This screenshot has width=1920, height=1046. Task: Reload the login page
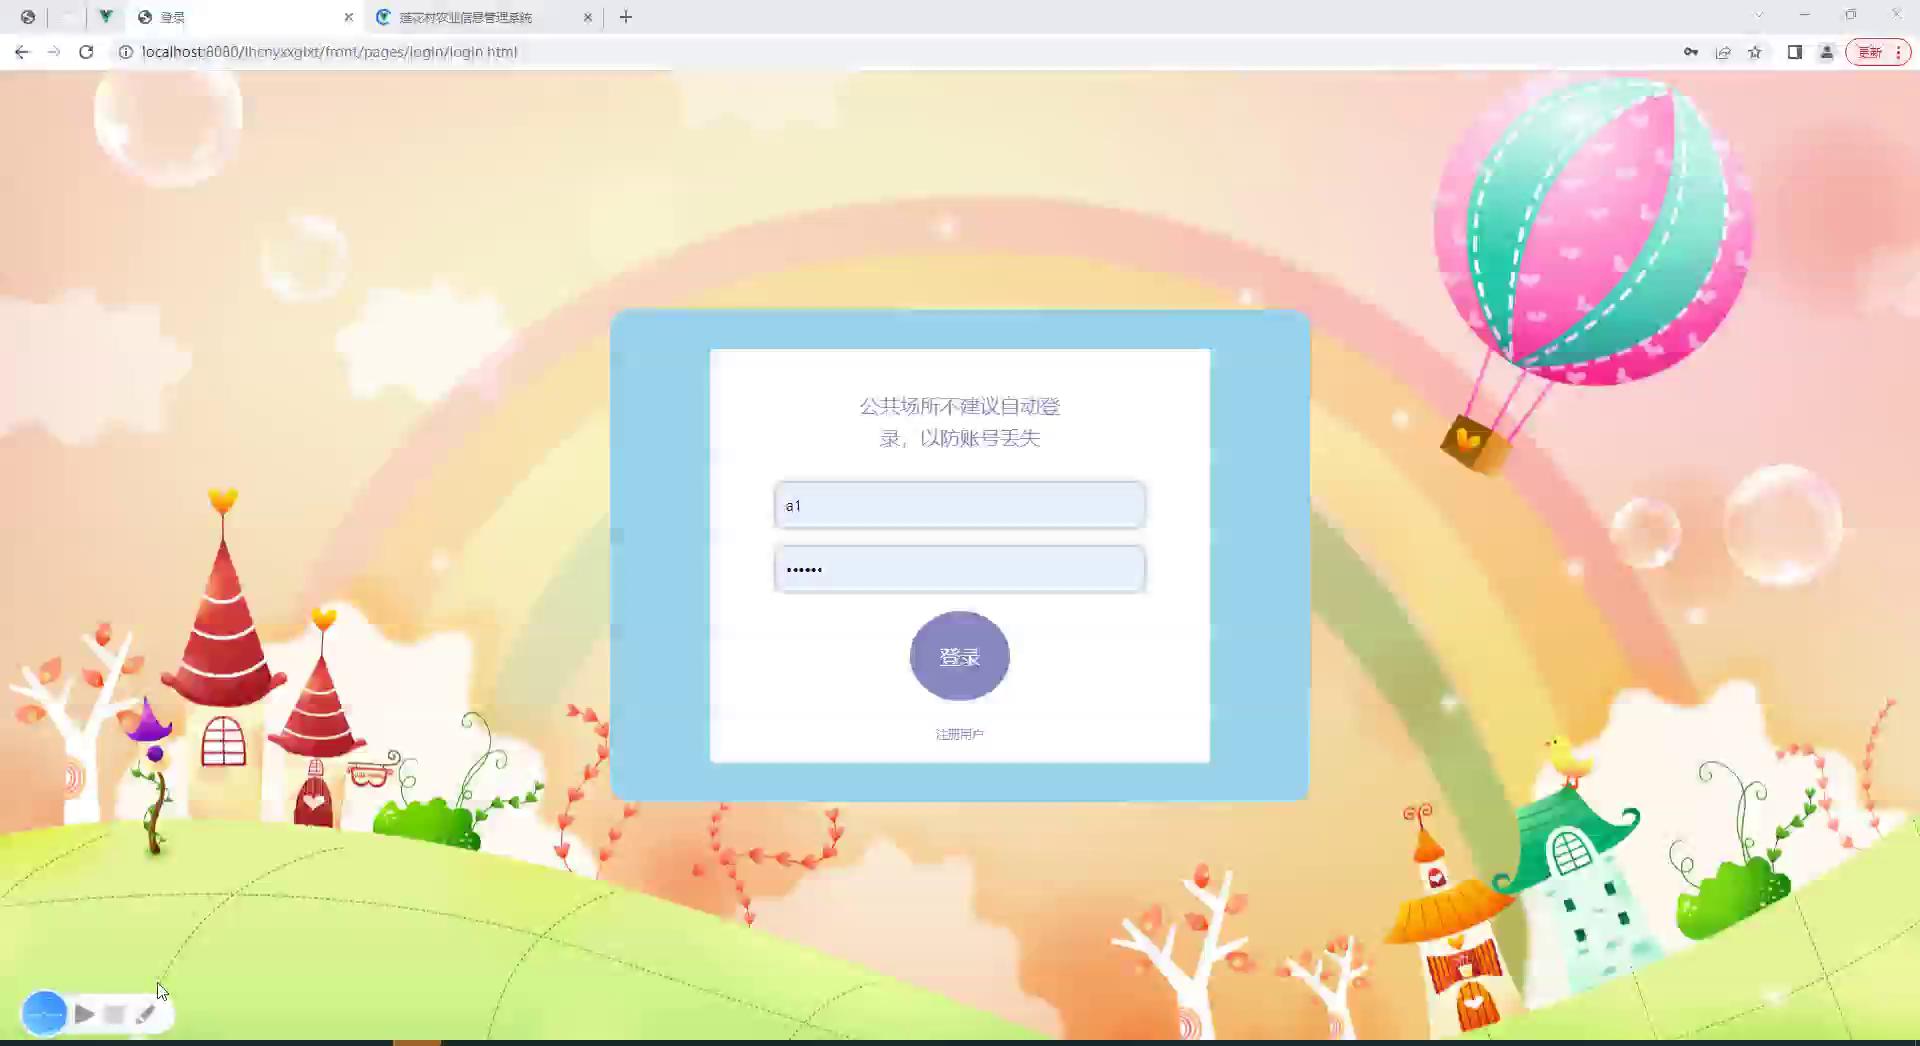(86, 52)
